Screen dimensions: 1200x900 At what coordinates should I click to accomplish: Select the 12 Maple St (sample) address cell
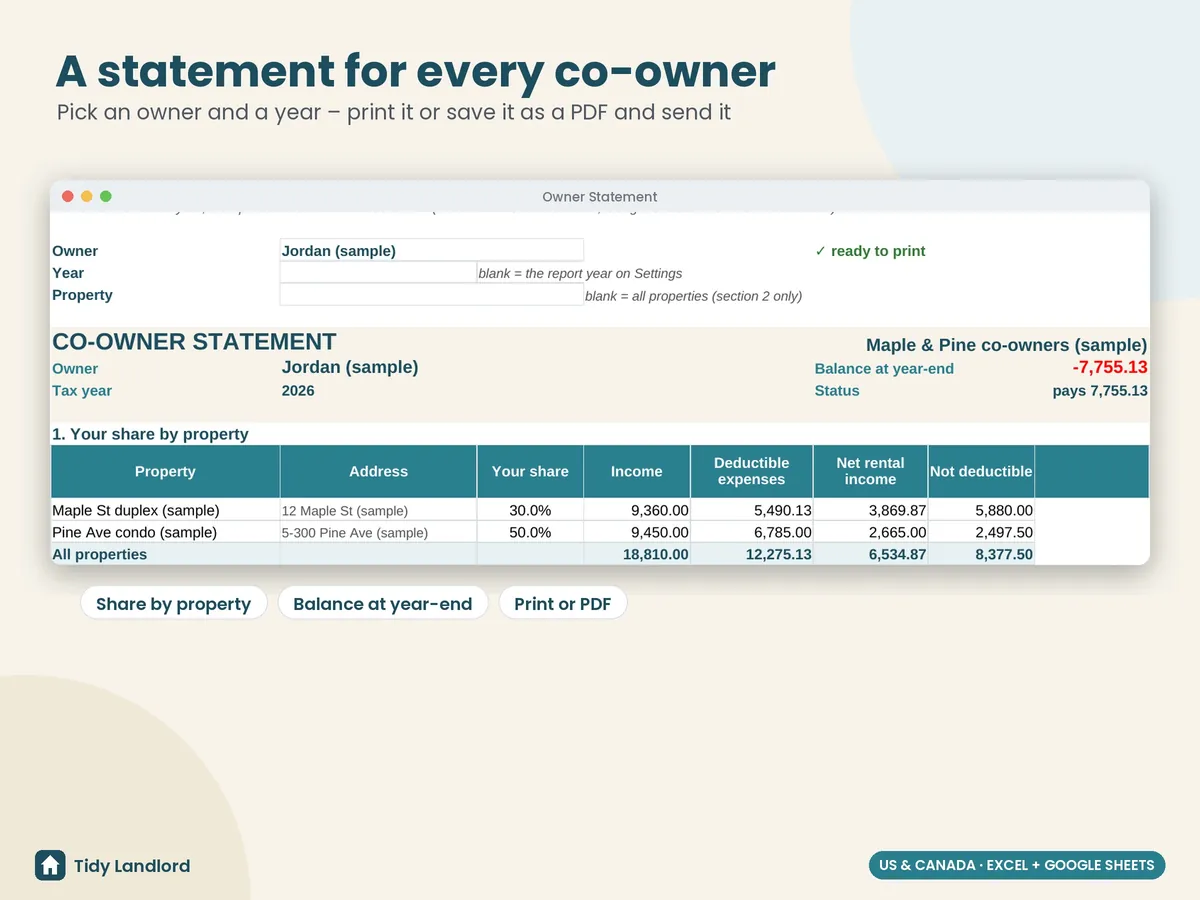(x=378, y=510)
